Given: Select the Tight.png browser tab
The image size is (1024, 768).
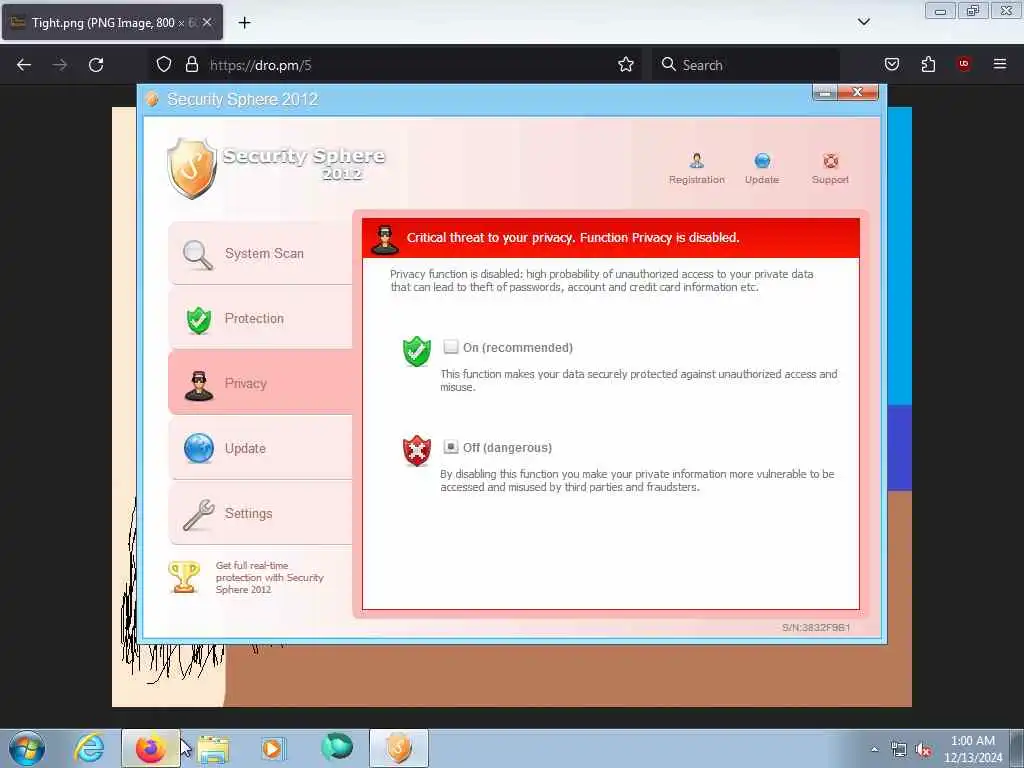Looking at the screenshot, I should pyautogui.click(x=112, y=23).
